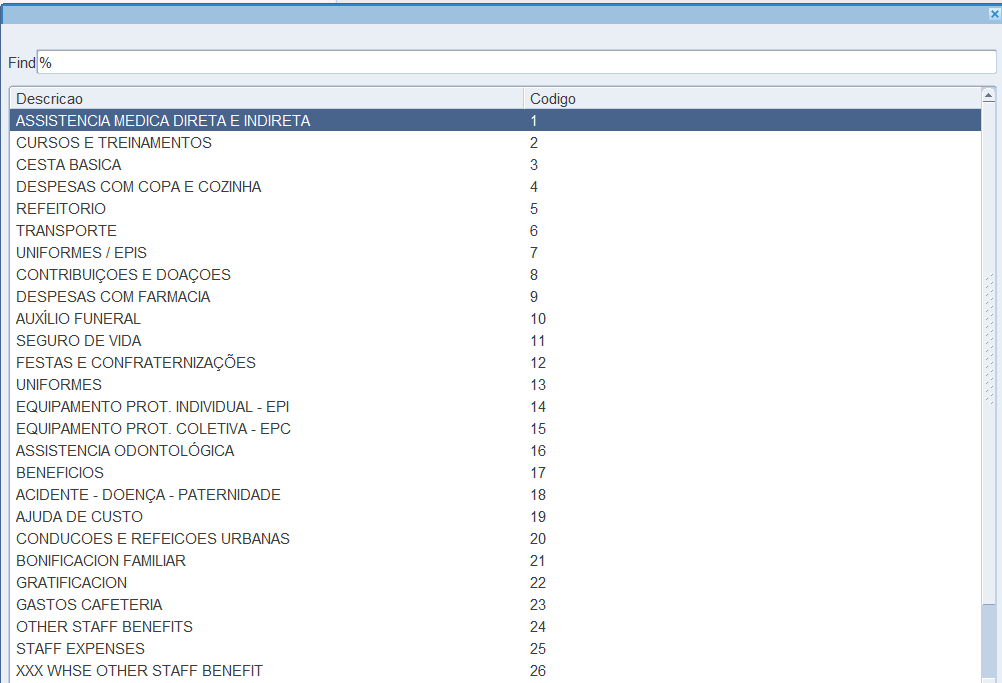
Task: Select row DESPESAS COM FARMACIA
Action: (x=495, y=297)
